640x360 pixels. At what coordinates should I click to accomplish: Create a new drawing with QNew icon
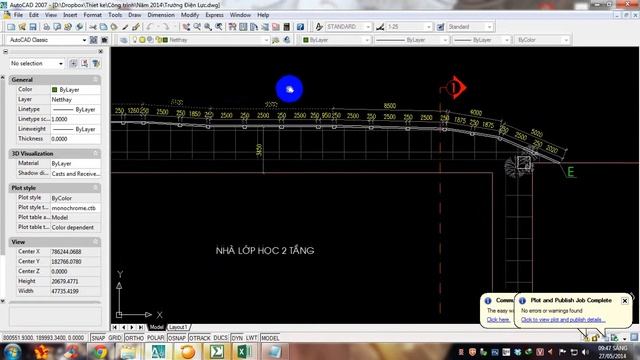(11, 27)
